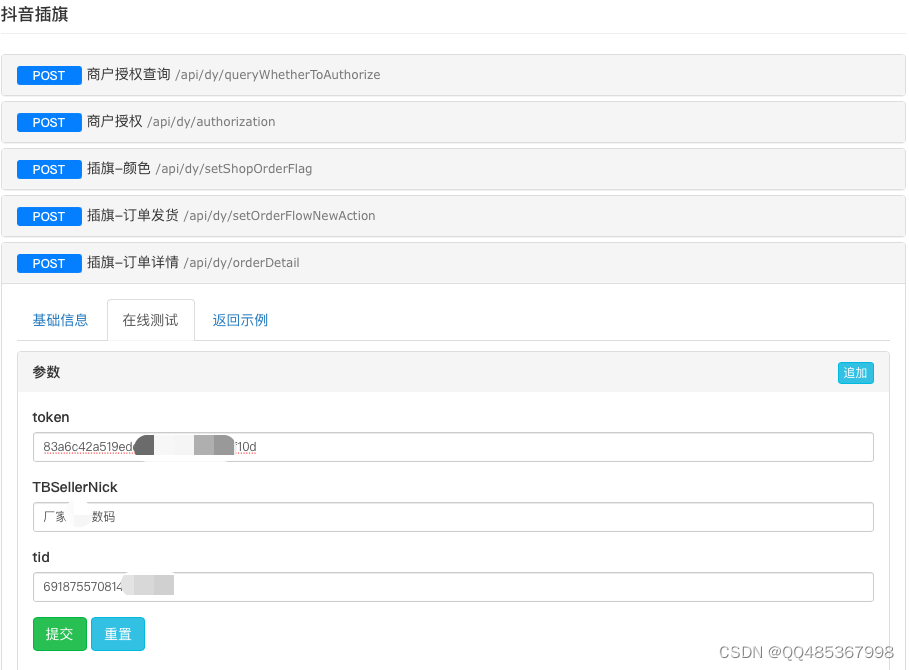The image size is (909, 670).
Task: Click the POST badge of /api/dy/authorization
Action: (x=49, y=122)
